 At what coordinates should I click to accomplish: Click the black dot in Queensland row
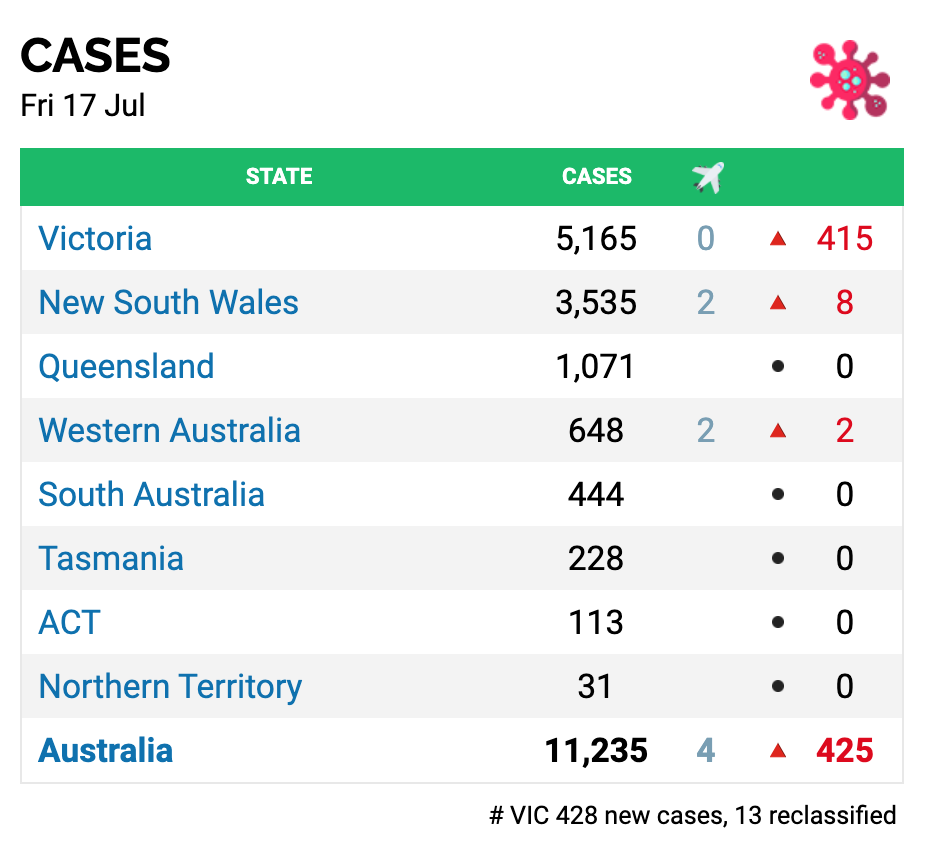[x=778, y=367]
